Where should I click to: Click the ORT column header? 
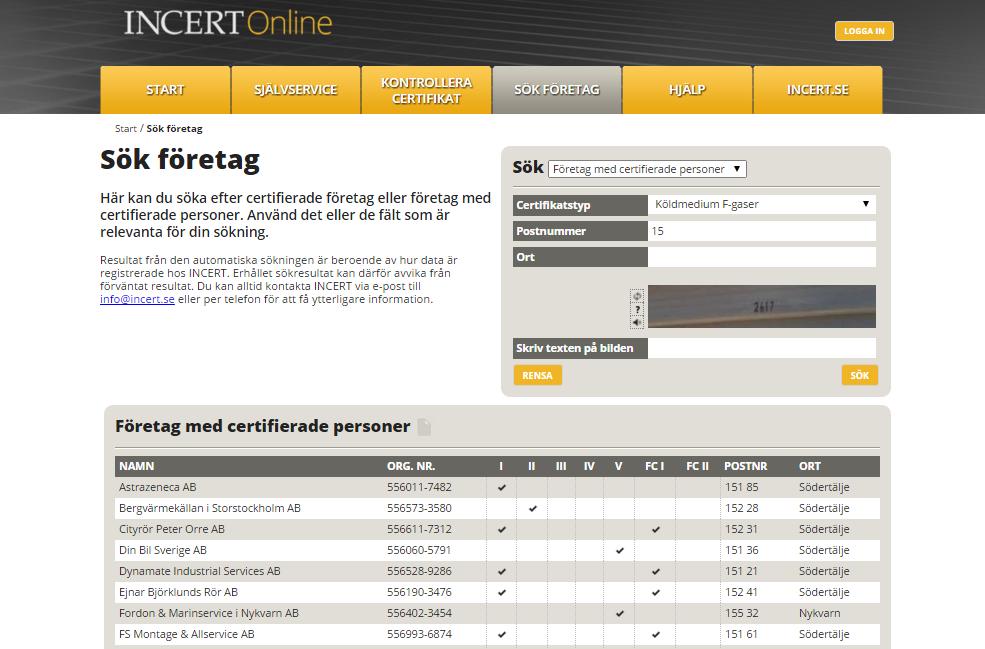[810, 466]
